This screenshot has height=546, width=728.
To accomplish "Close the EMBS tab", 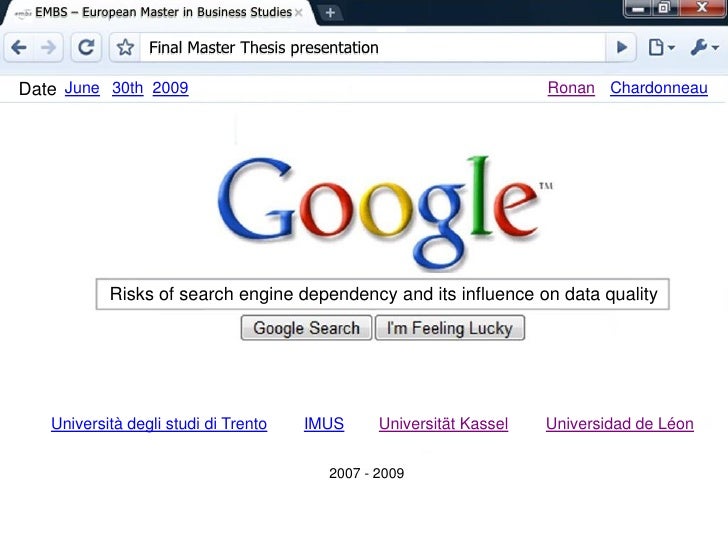I will pyautogui.click(x=299, y=13).
